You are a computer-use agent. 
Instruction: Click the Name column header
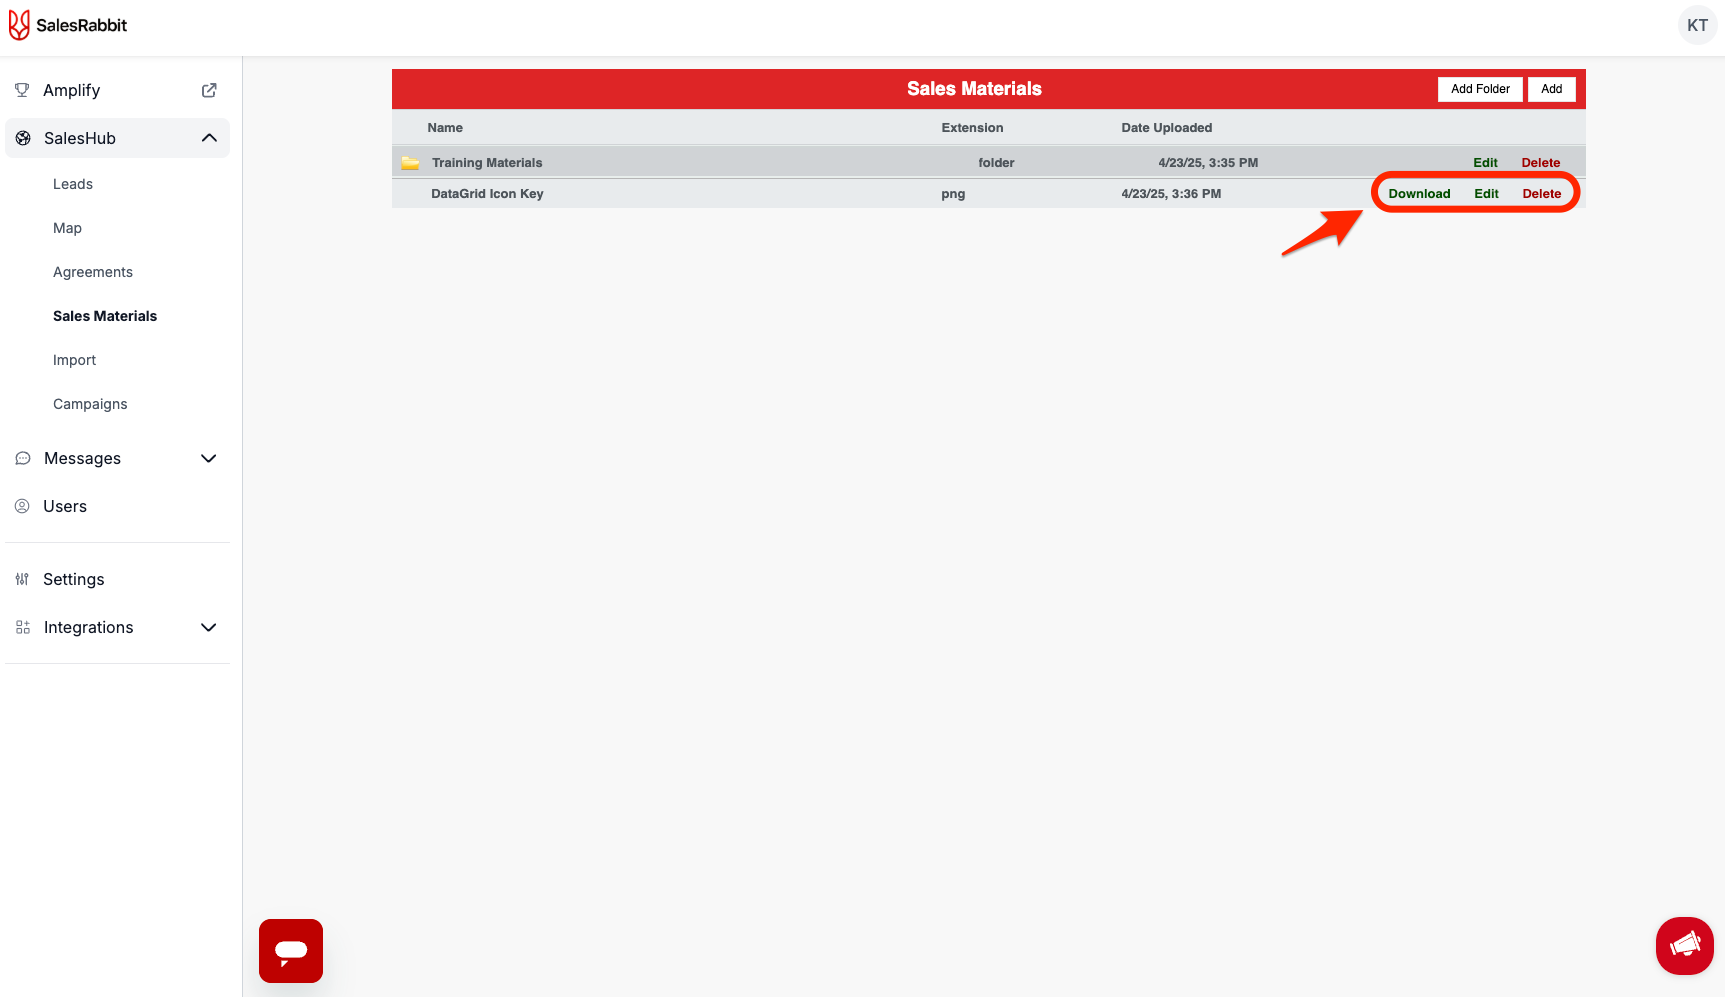click(x=445, y=128)
